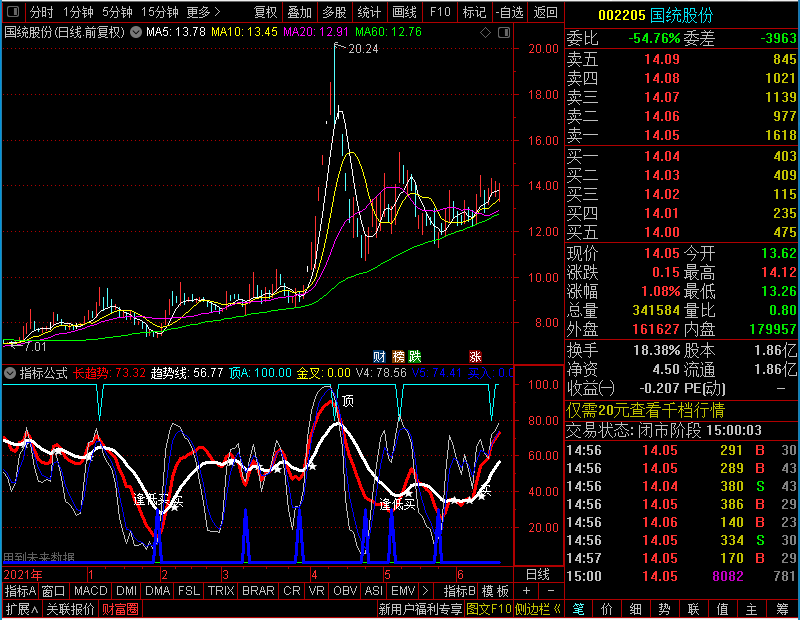Click the 画线 drawing tool button

tap(405, 11)
